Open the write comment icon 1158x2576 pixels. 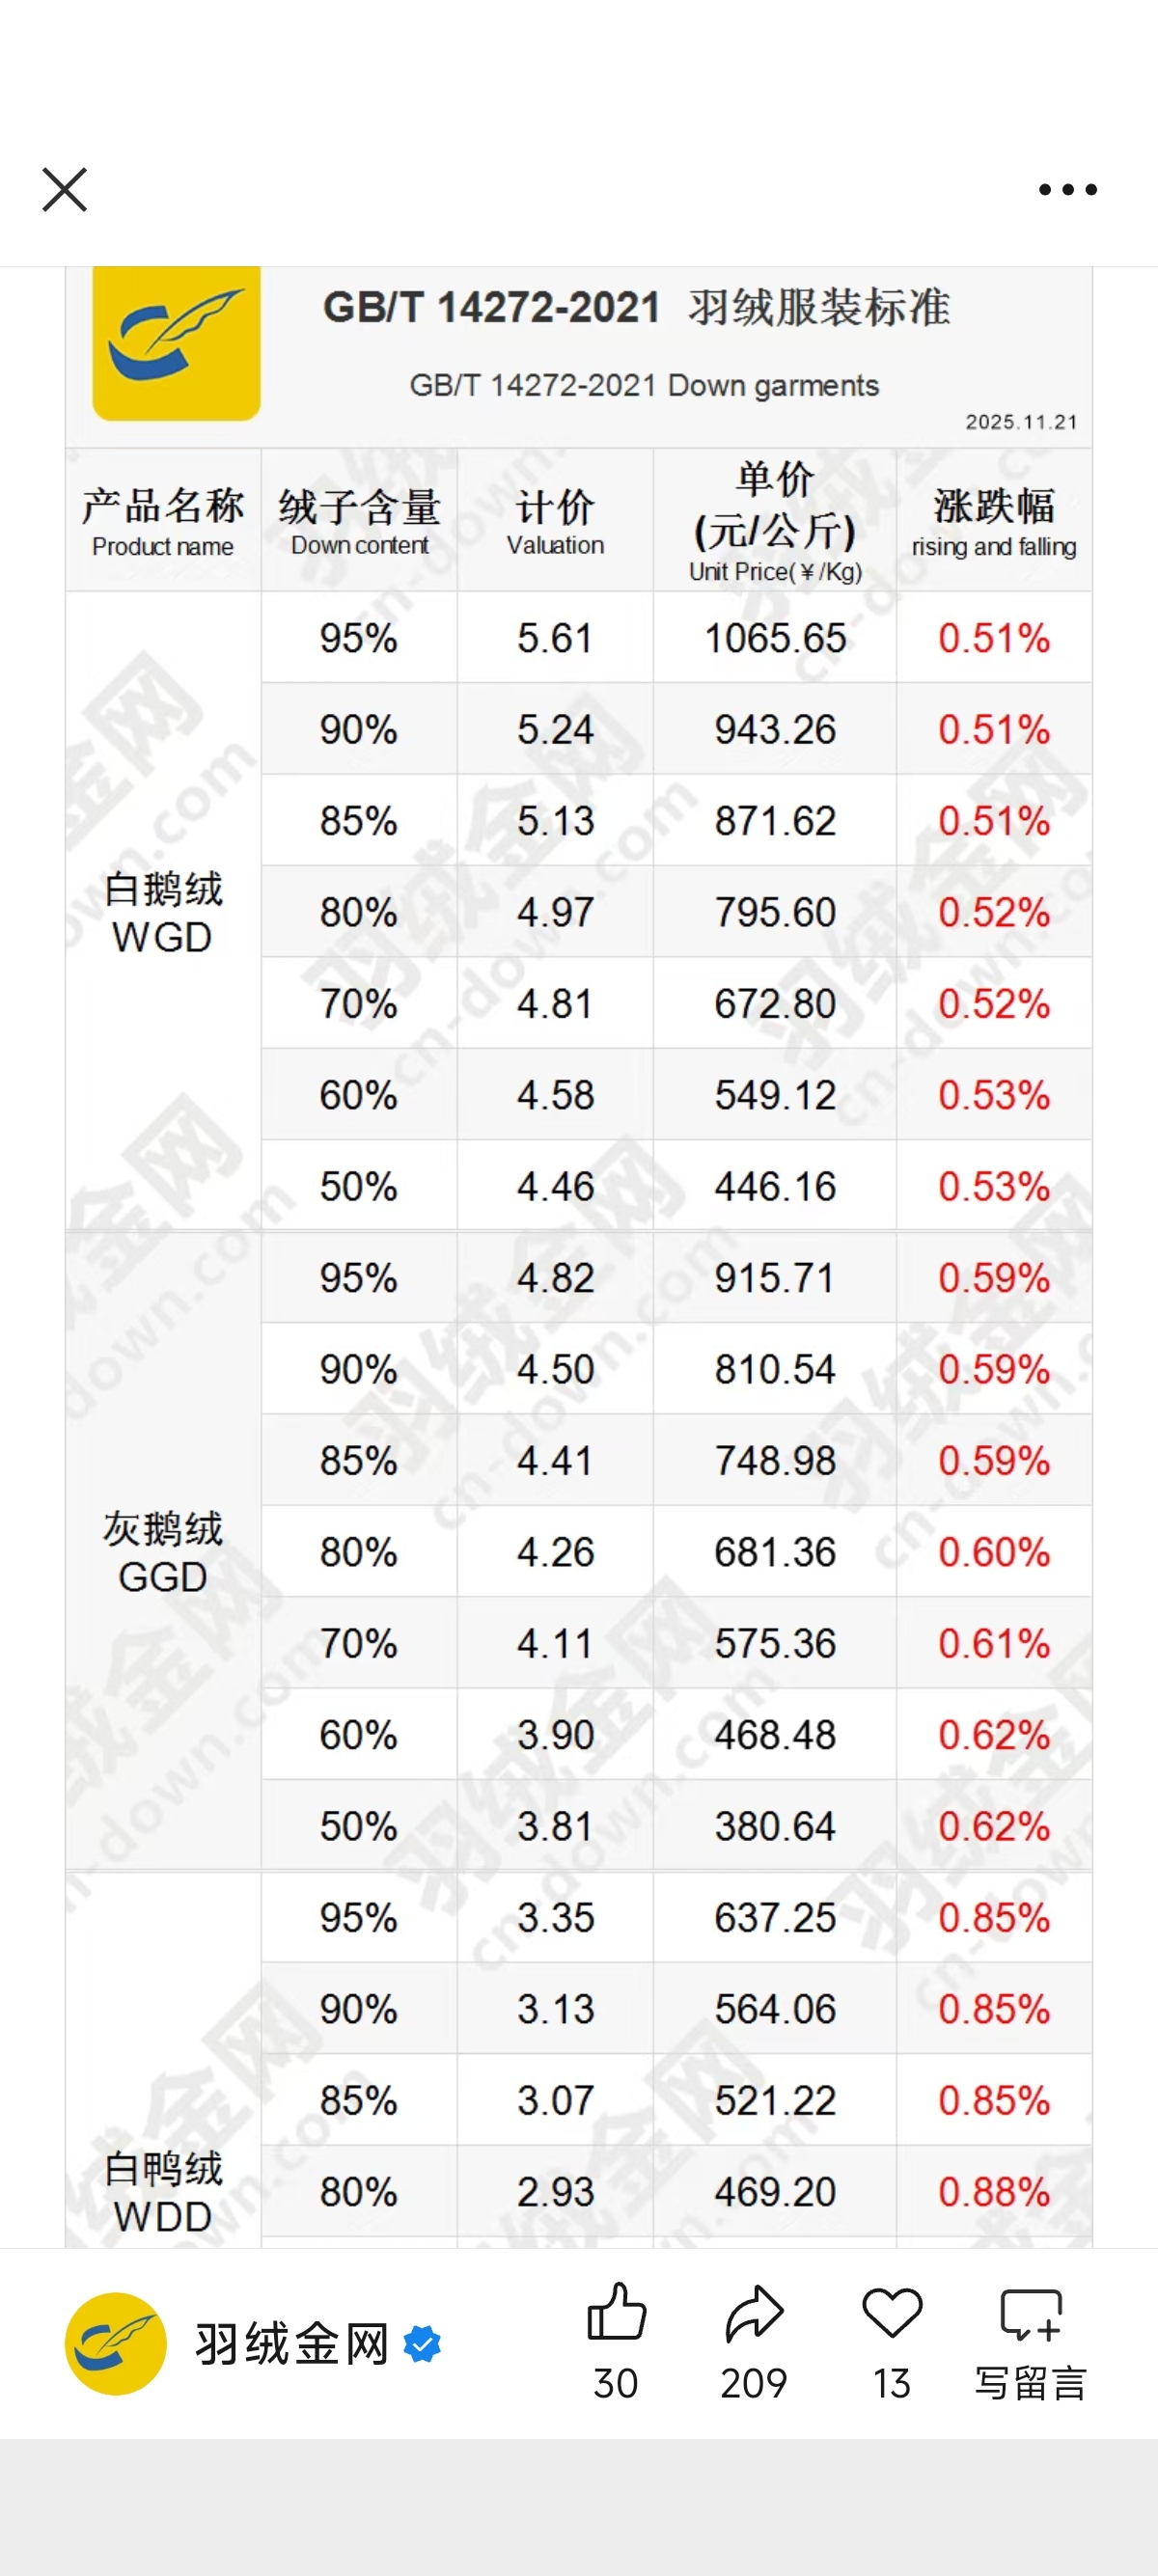point(1030,2315)
